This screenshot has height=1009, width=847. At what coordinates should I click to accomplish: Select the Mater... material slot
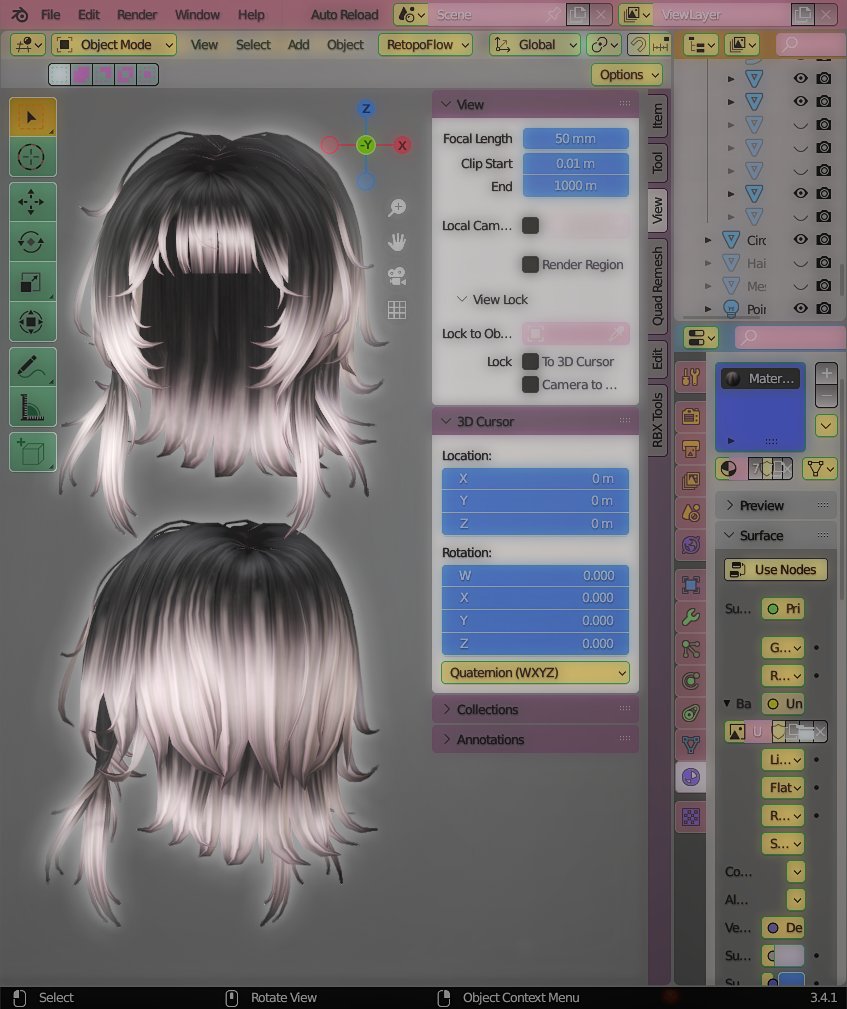(761, 379)
